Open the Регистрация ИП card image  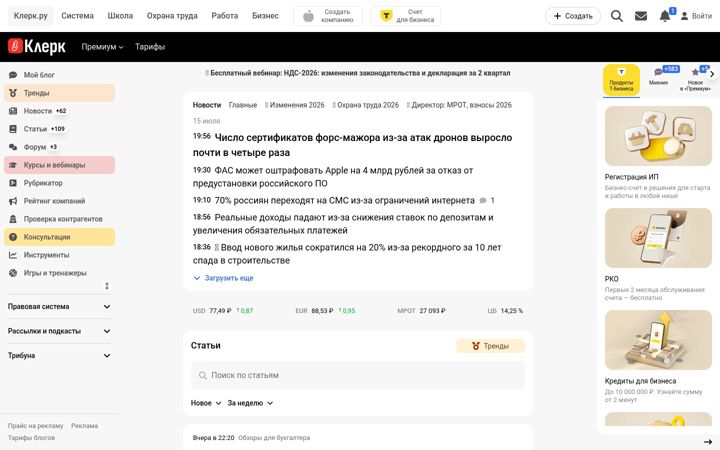tap(658, 136)
